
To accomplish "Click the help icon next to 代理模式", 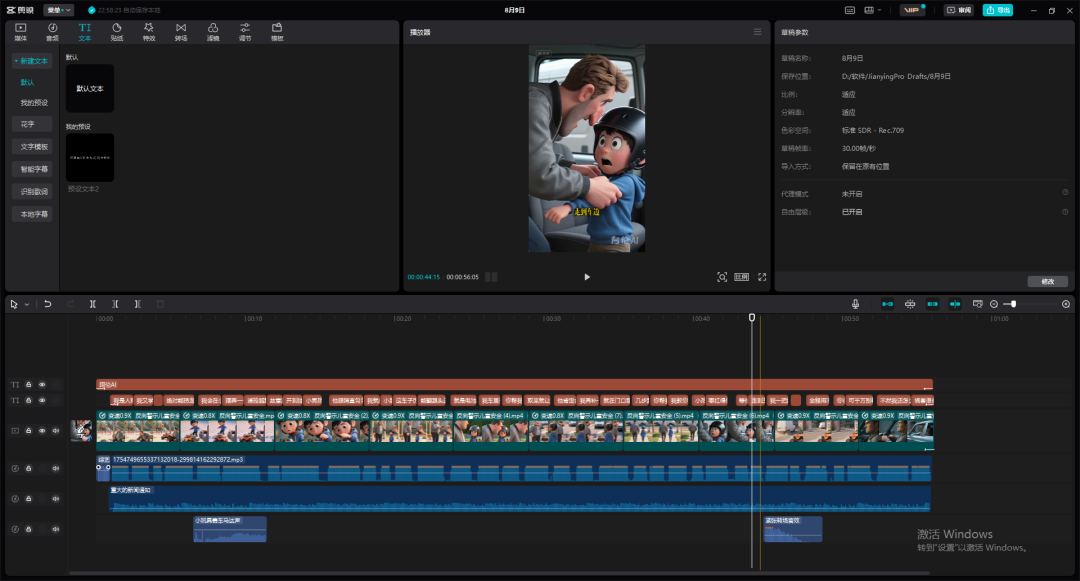I will tap(1065, 193).
